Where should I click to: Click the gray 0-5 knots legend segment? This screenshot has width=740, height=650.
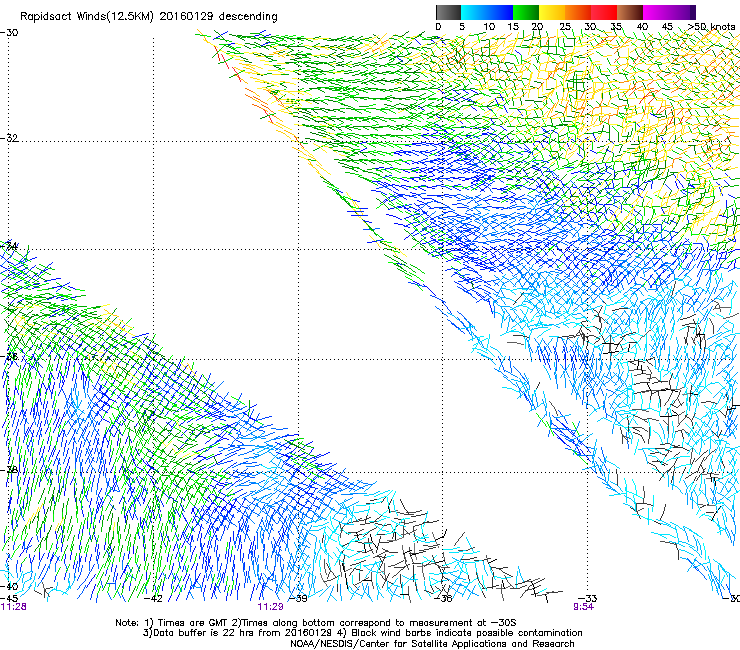[448, 12]
